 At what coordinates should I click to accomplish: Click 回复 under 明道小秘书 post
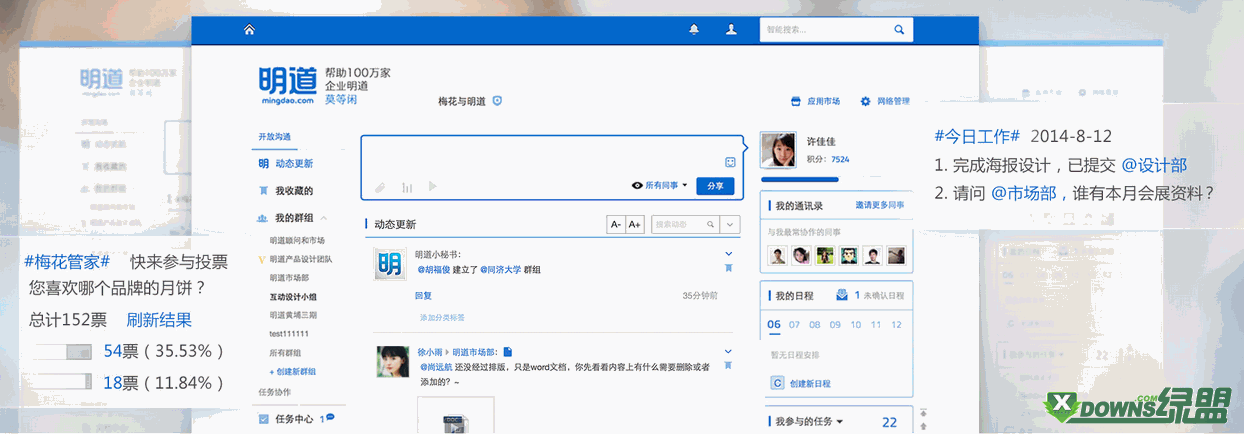point(423,296)
